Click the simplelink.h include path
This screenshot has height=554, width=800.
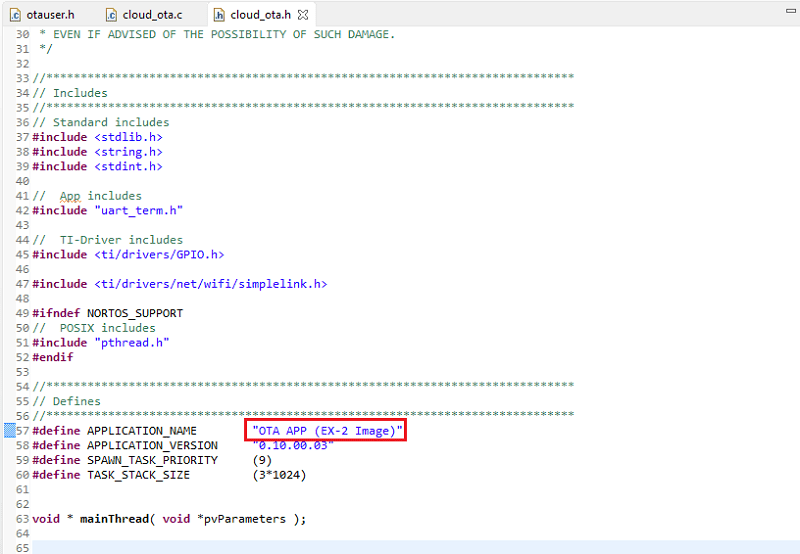coord(211,284)
